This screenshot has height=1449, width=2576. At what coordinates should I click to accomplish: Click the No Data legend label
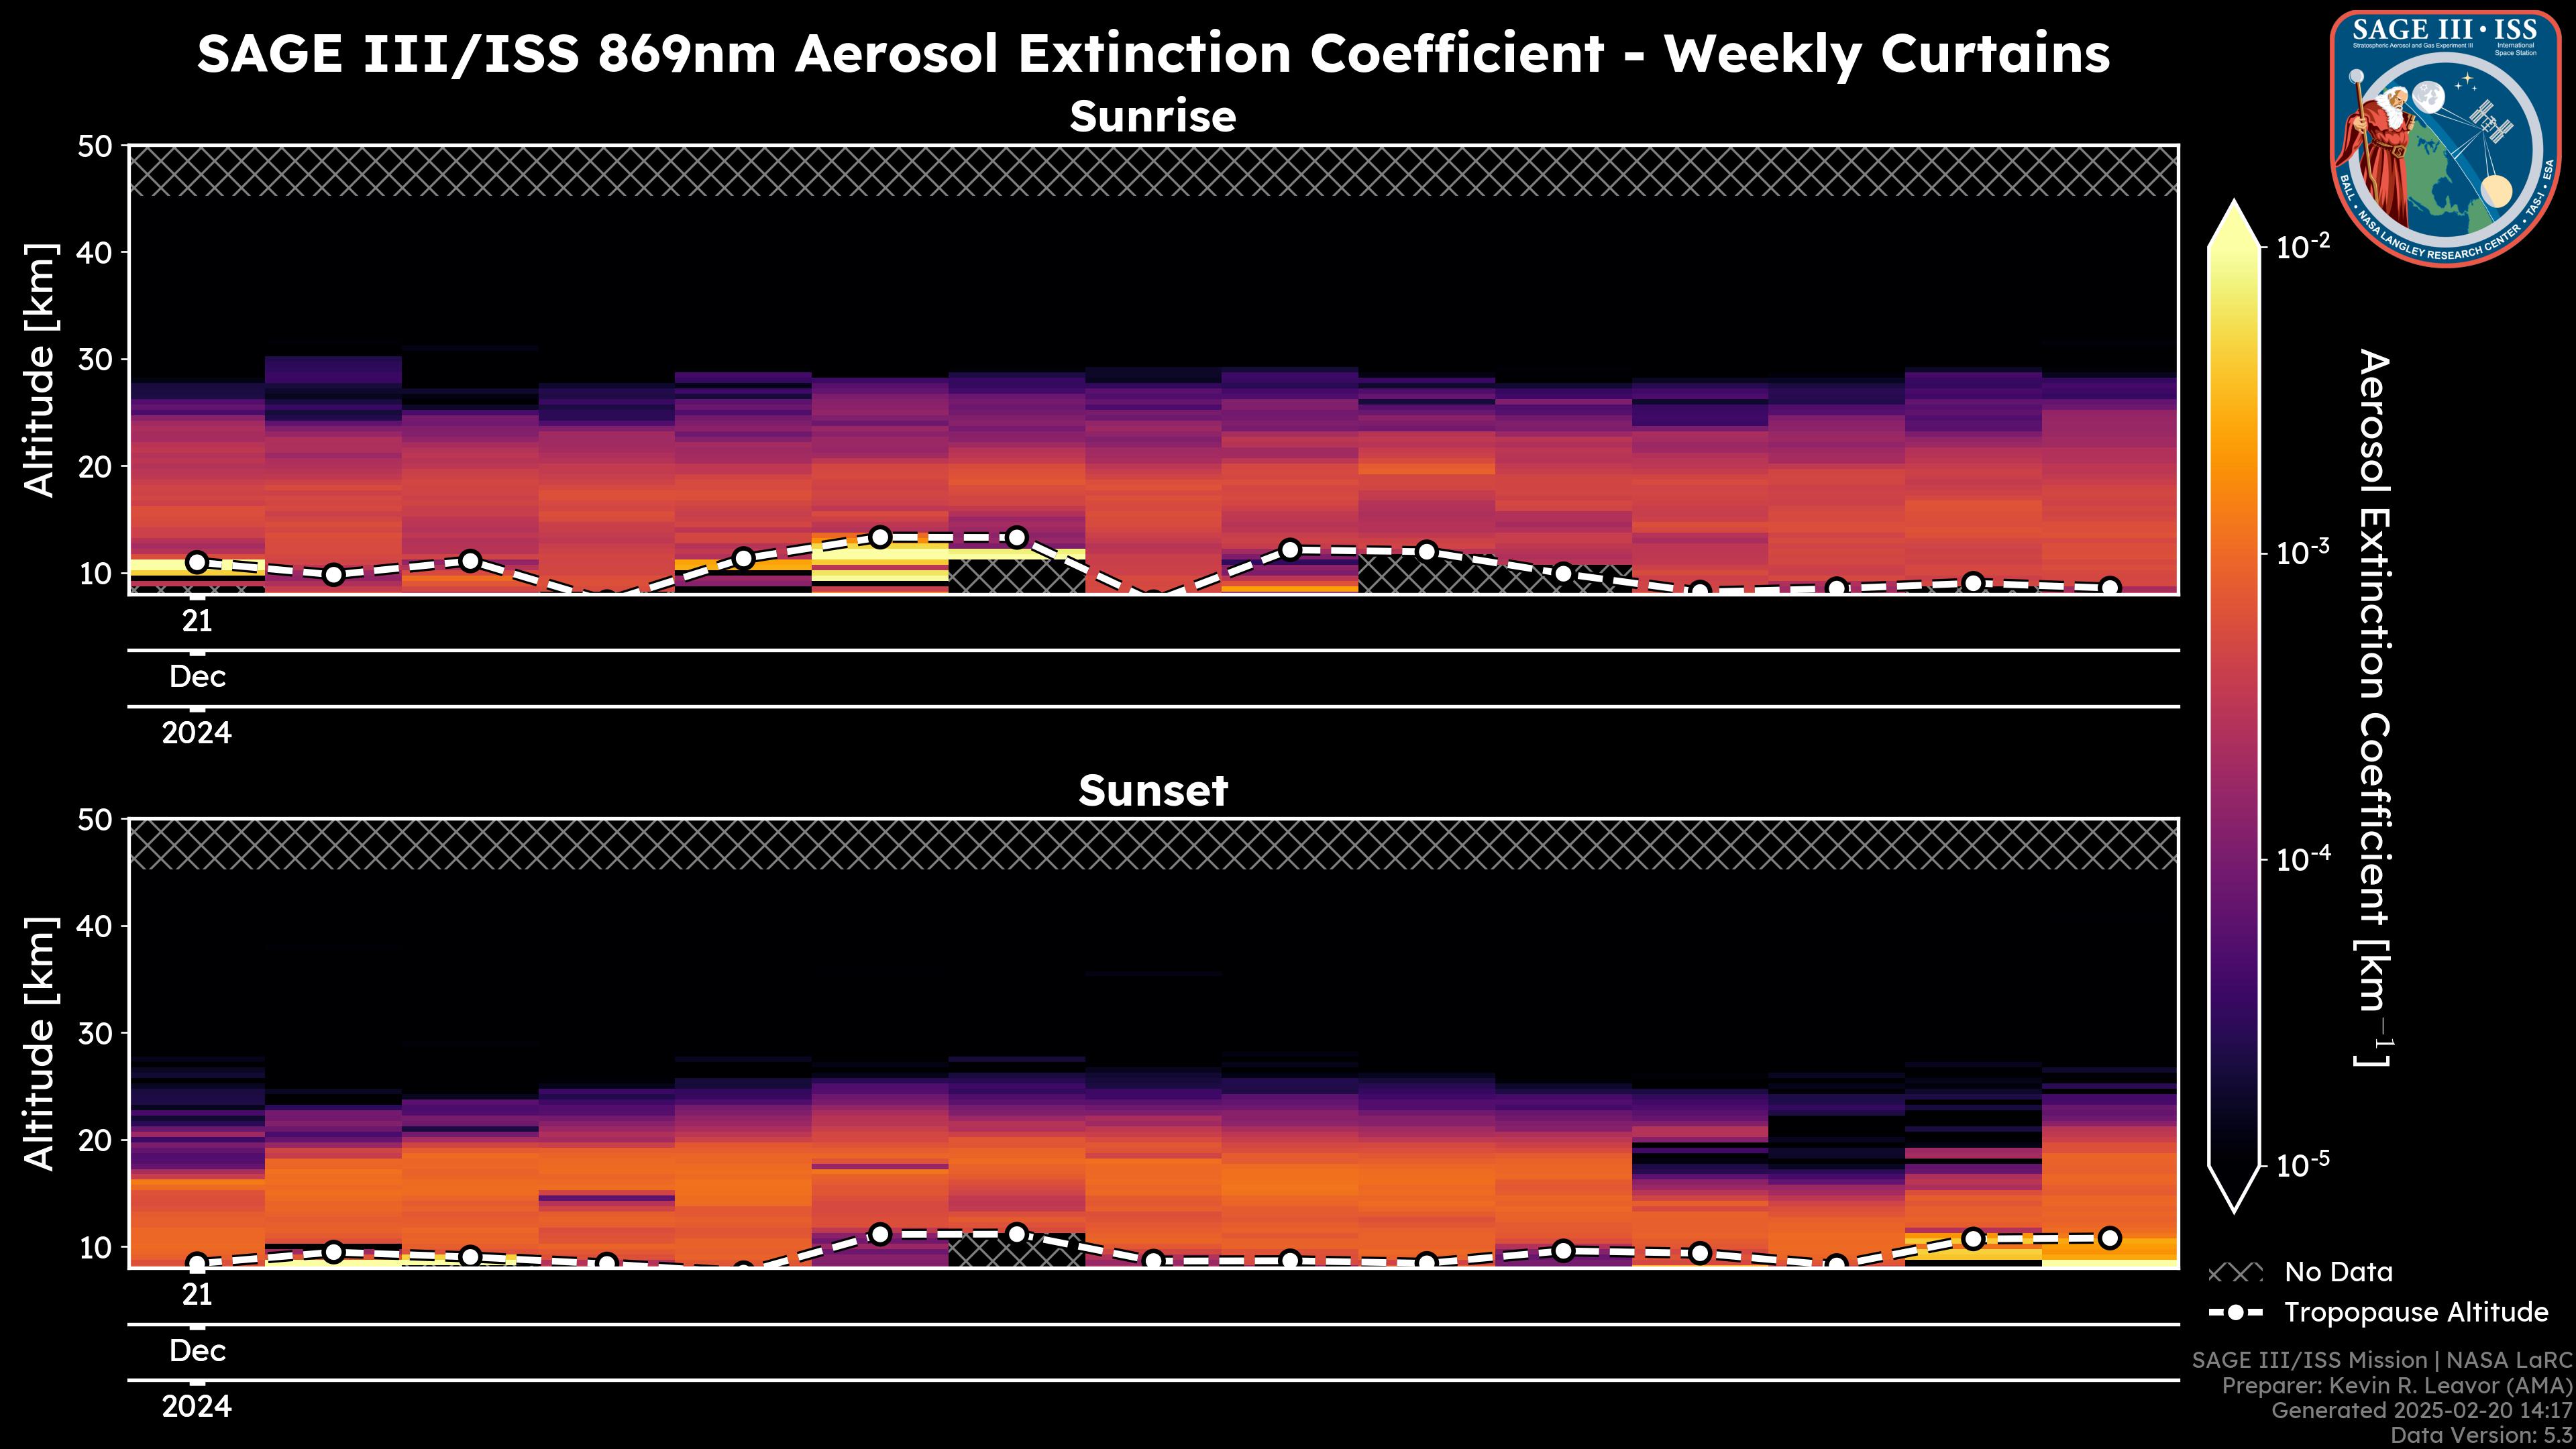pyautogui.click(x=2338, y=1273)
